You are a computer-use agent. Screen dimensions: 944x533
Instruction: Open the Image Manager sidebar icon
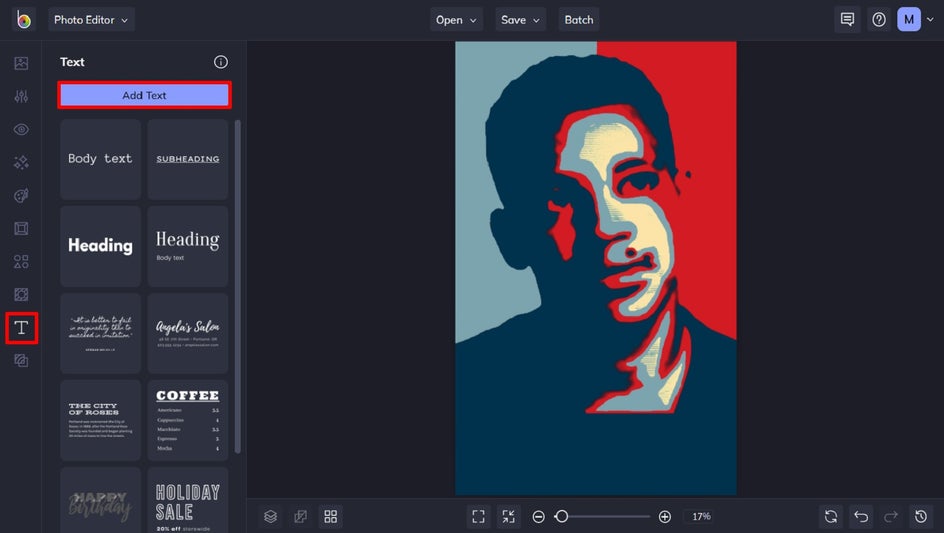tap(21, 63)
